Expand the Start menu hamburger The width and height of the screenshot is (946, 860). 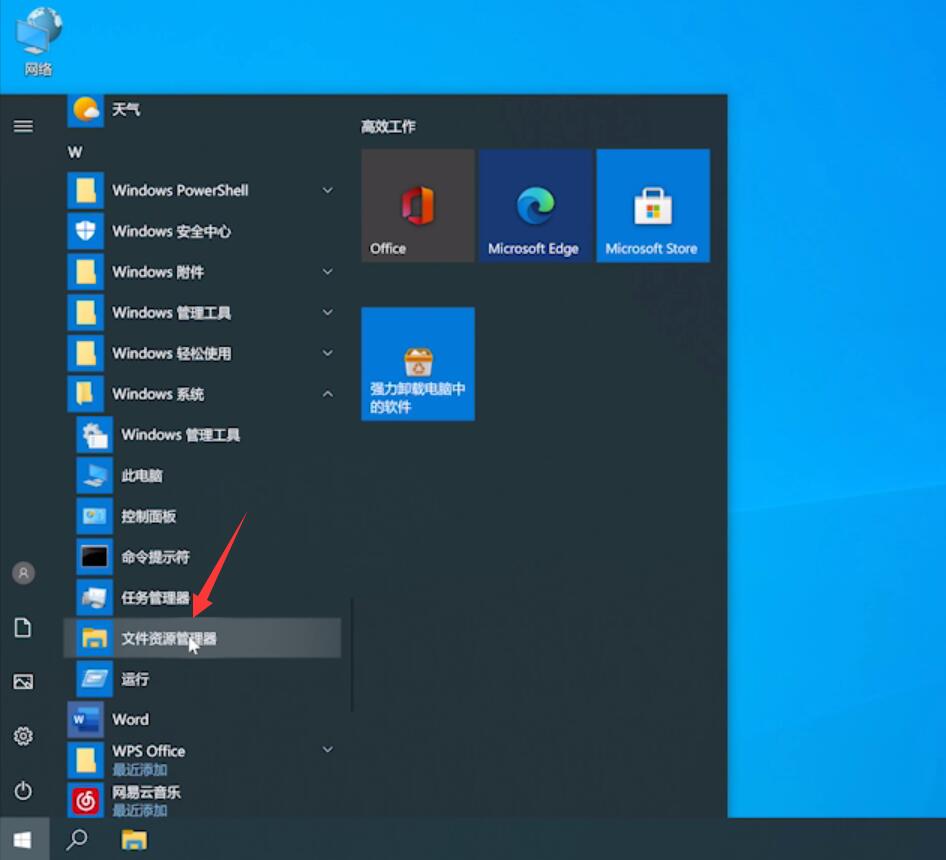coord(24,126)
